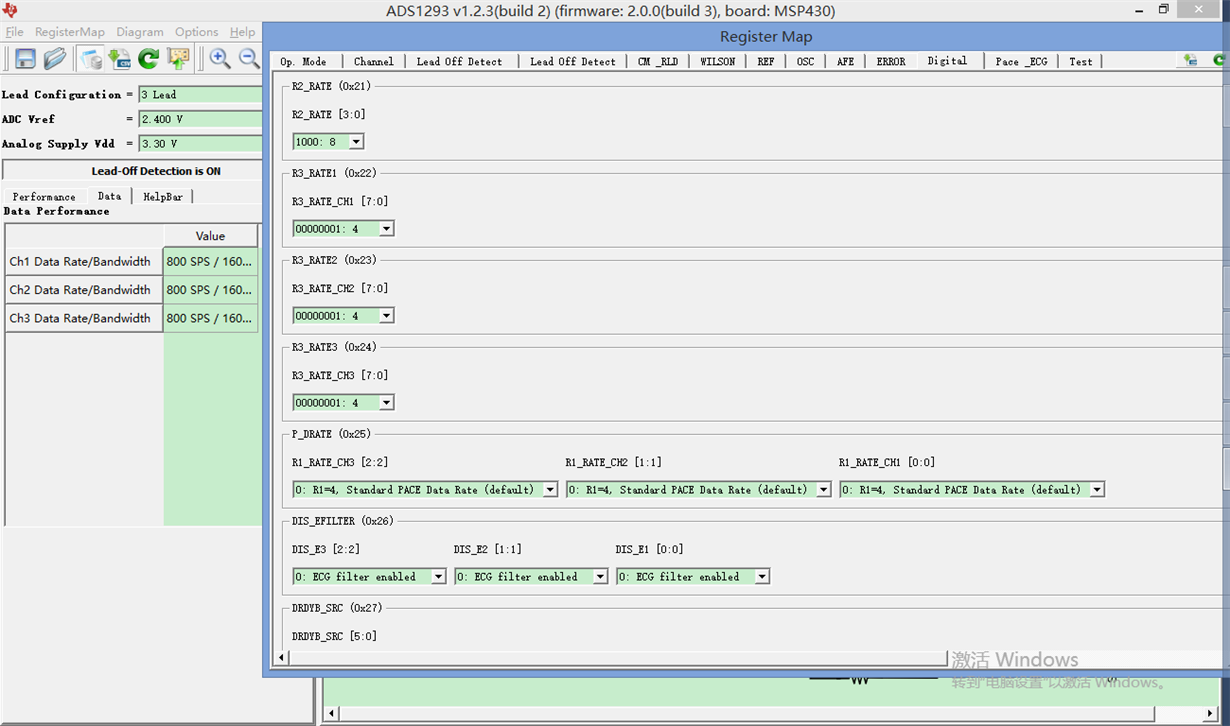Open the Options menu
The image size is (1230, 726).
[197, 32]
